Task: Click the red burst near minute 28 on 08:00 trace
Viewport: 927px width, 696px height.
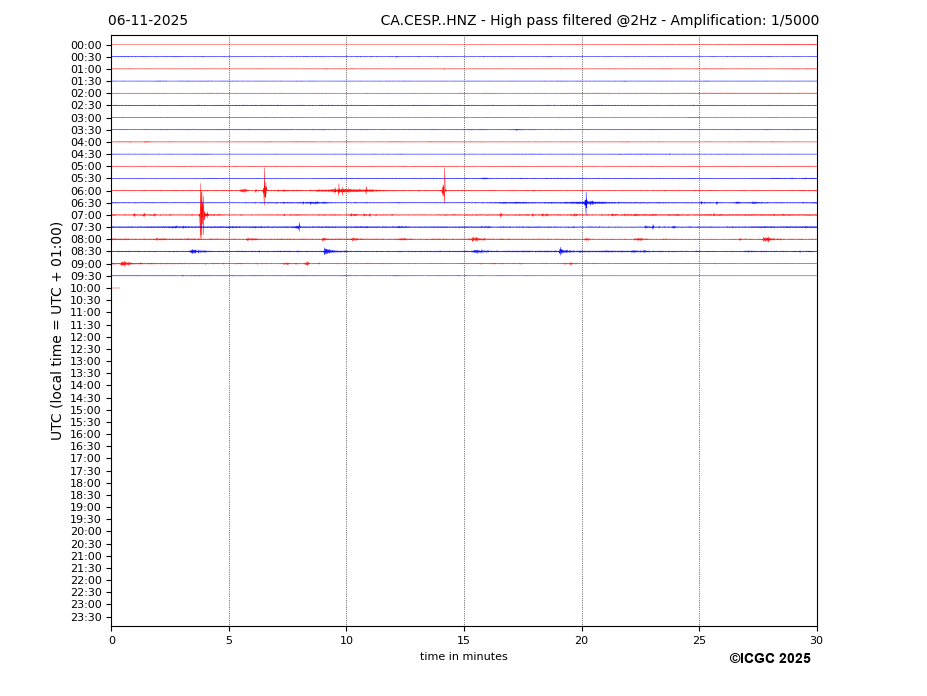Action: tap(767, 239)
